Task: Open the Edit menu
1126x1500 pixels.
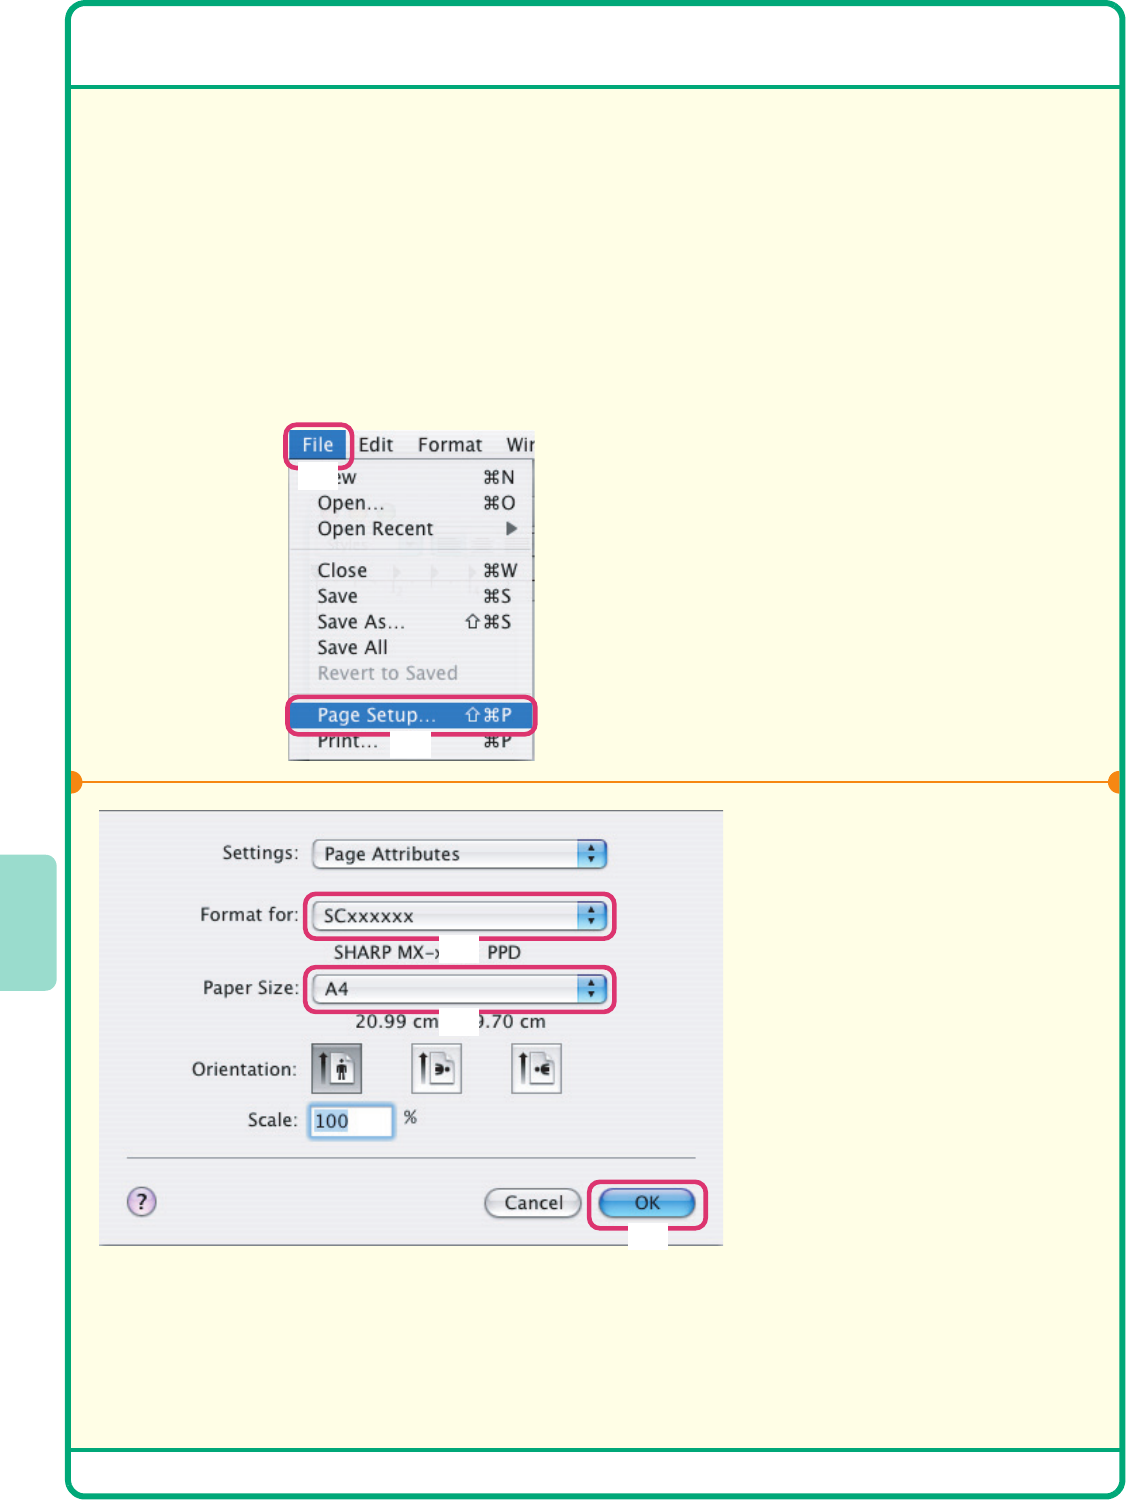Action: (376, 445)
